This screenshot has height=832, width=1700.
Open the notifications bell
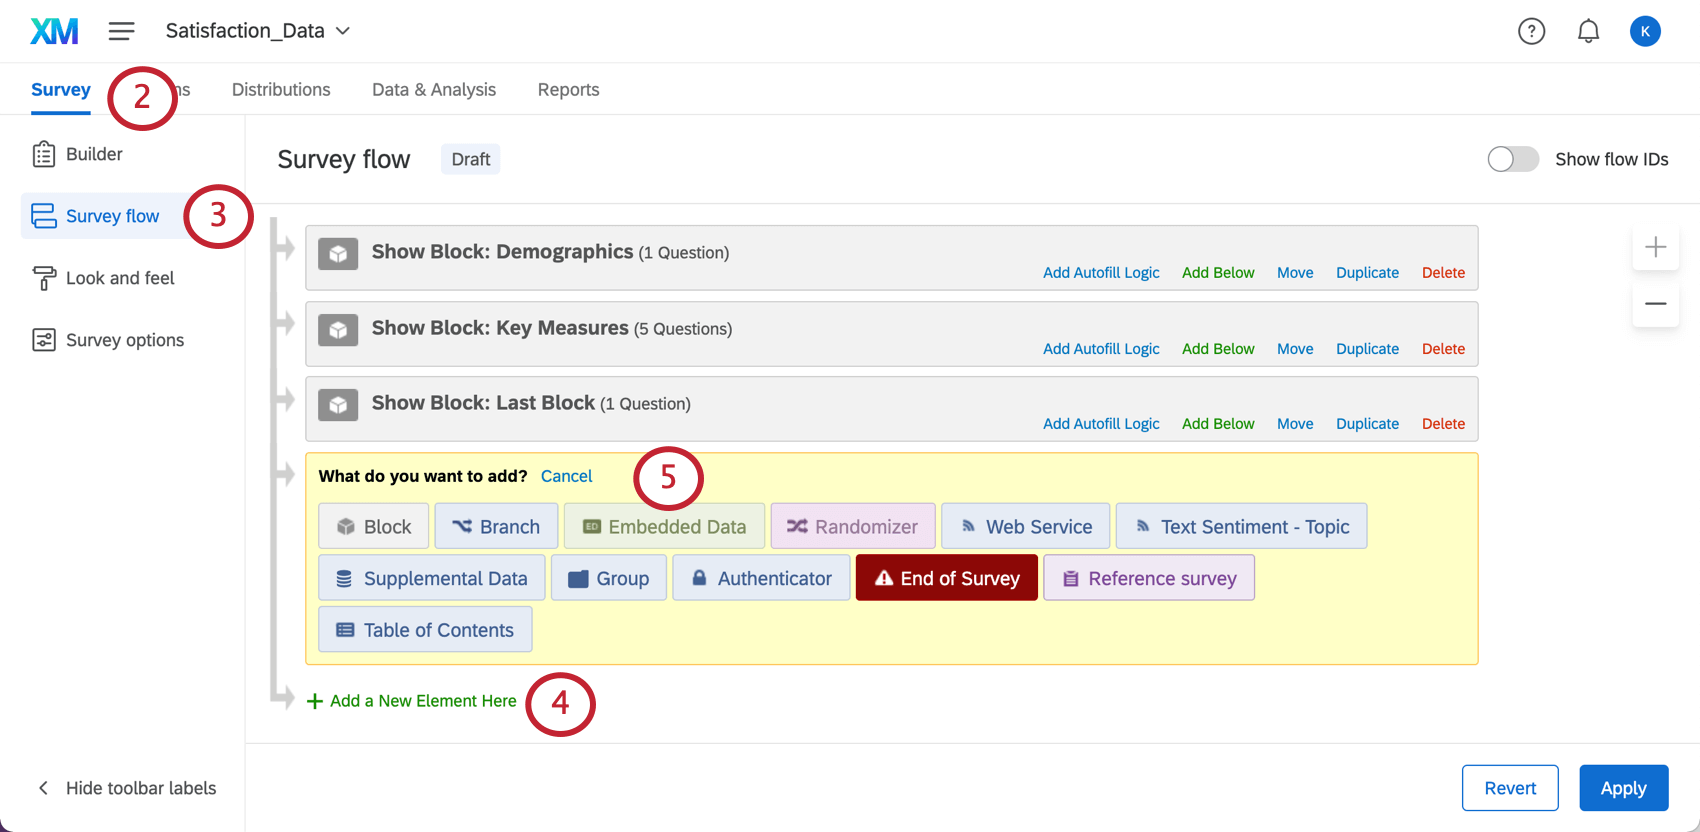tap(1588, 31)
